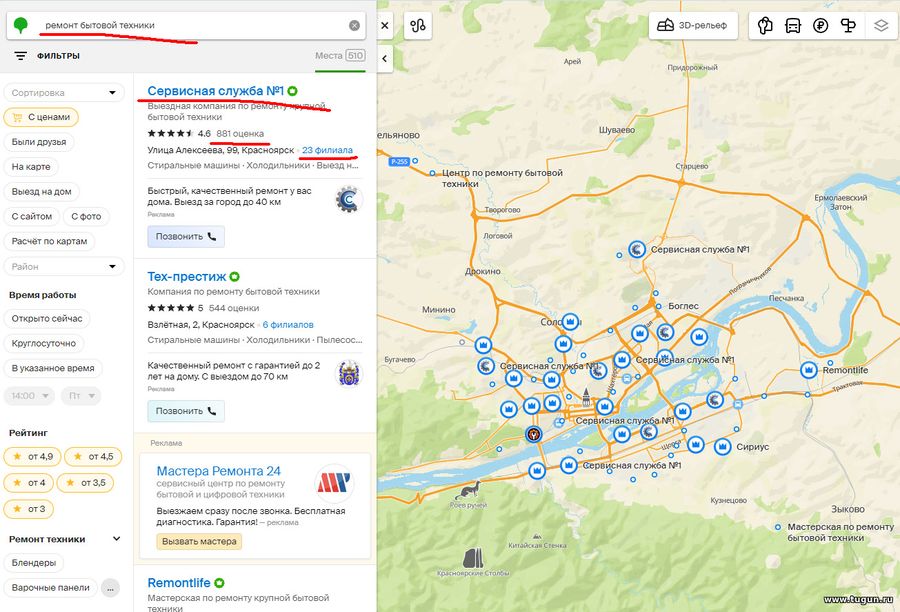Open the Remontlife listing title
This screenshot has height=612, width=900.
point(179,583)
